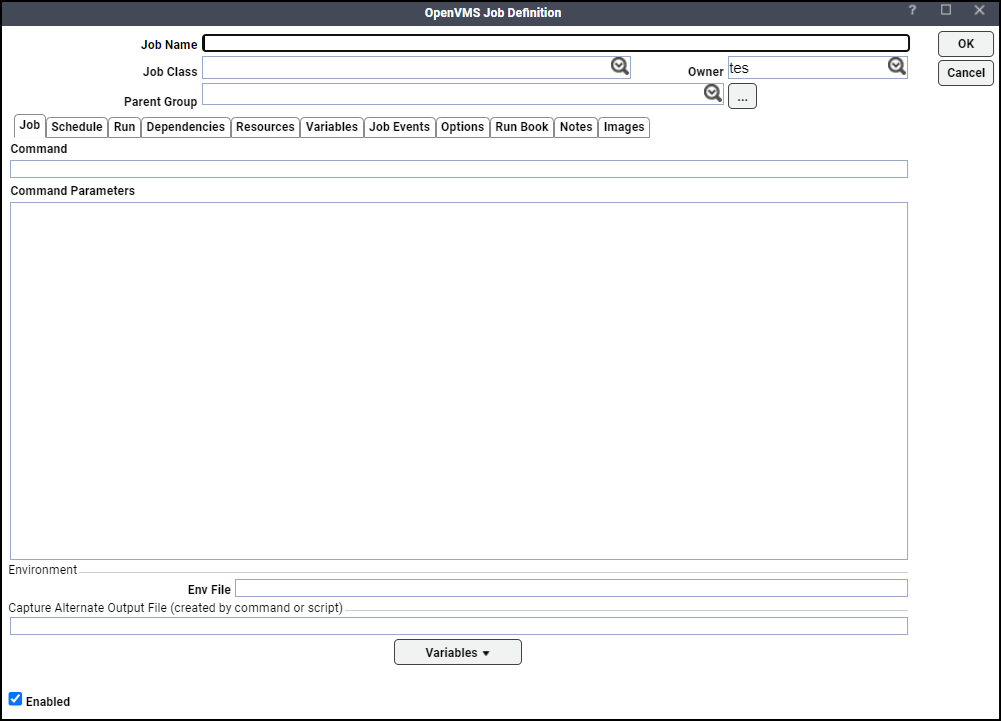Open the Dependencies tab
Image resolution: width=1001 pixels, height=721 pixels.
point(185,127)
